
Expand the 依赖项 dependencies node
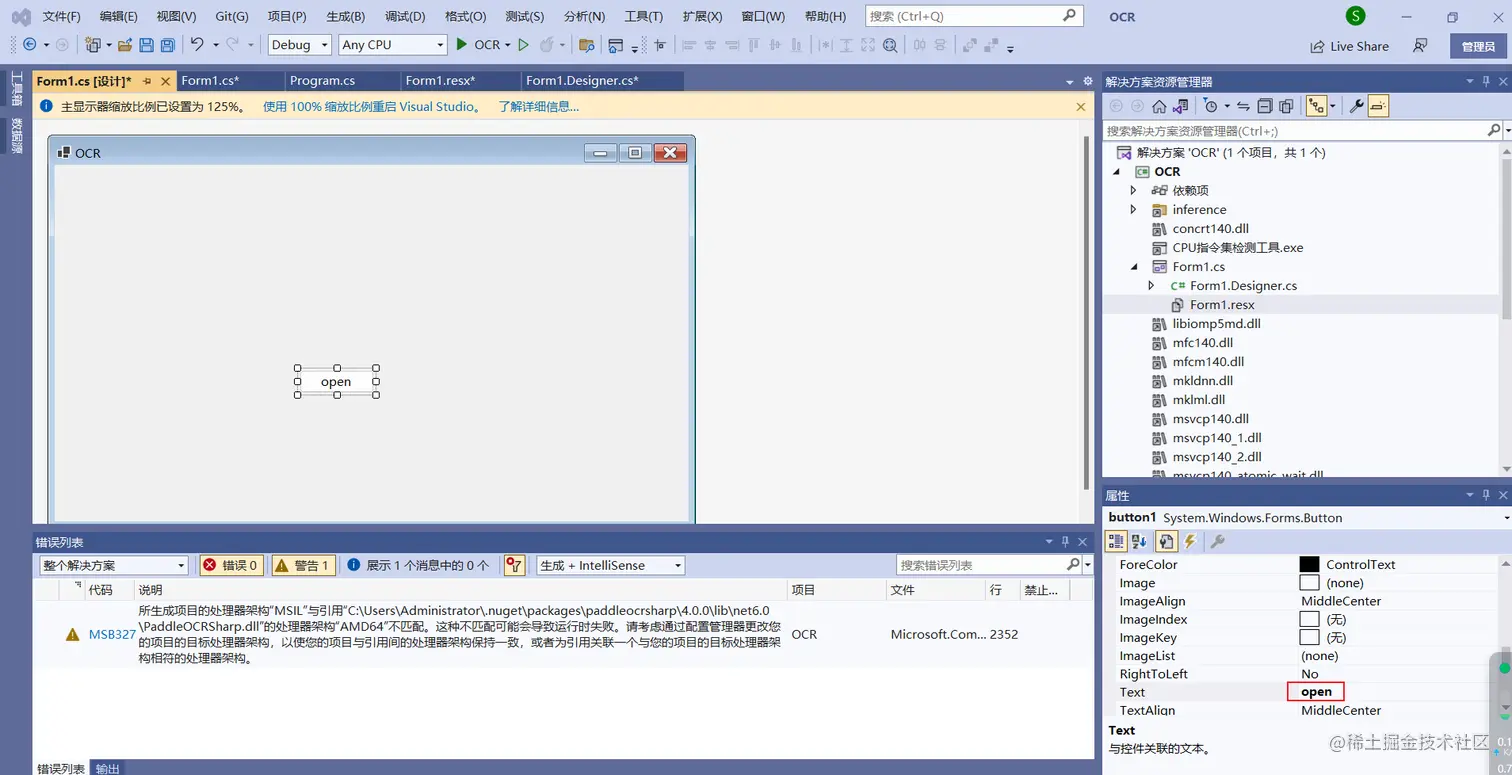coord(1133,191)
